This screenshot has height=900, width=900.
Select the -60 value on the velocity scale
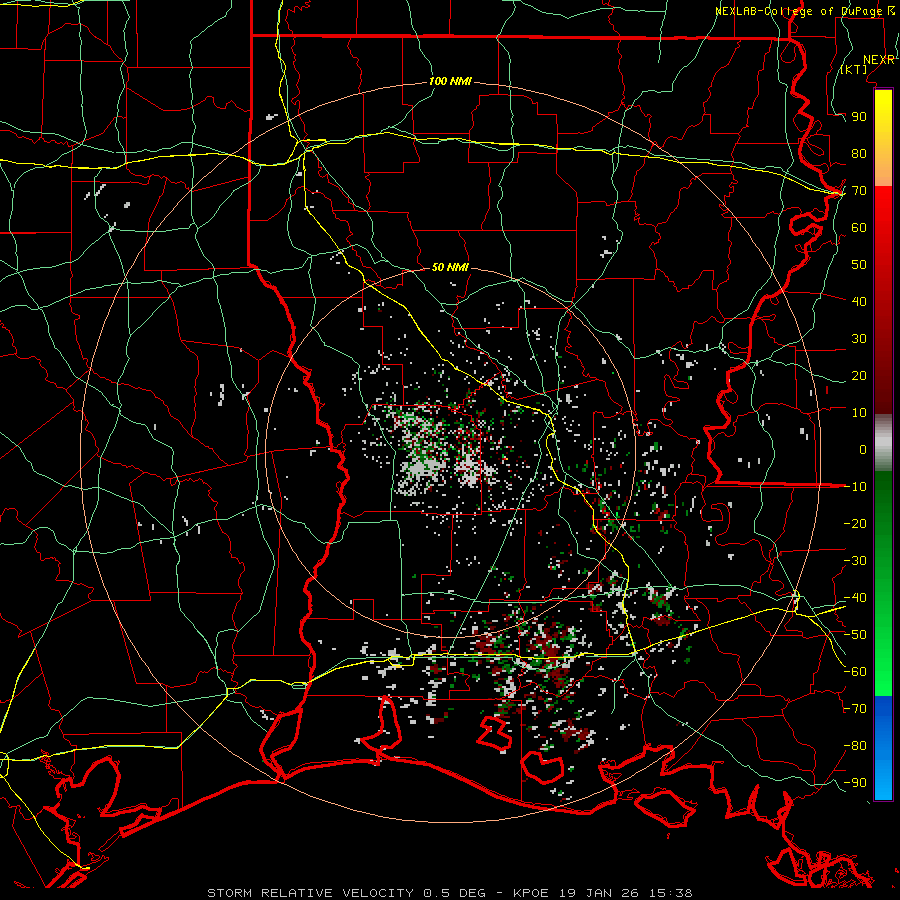click(x=855, y=672)
